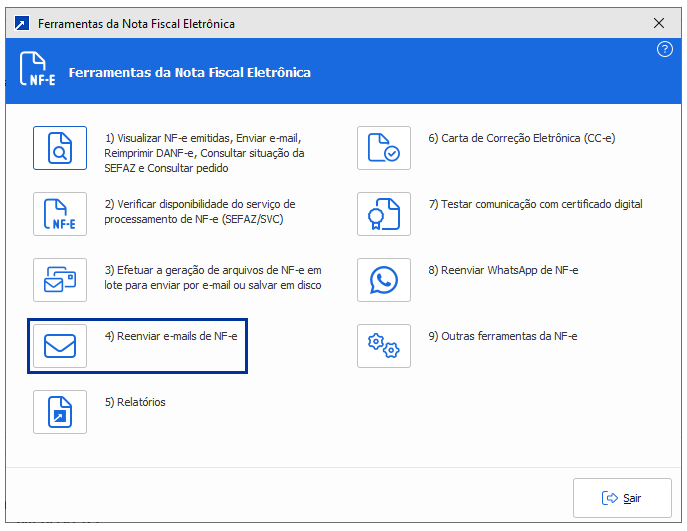Open Visualizar NF-e emitidas magnifier icon

[60, 148]
